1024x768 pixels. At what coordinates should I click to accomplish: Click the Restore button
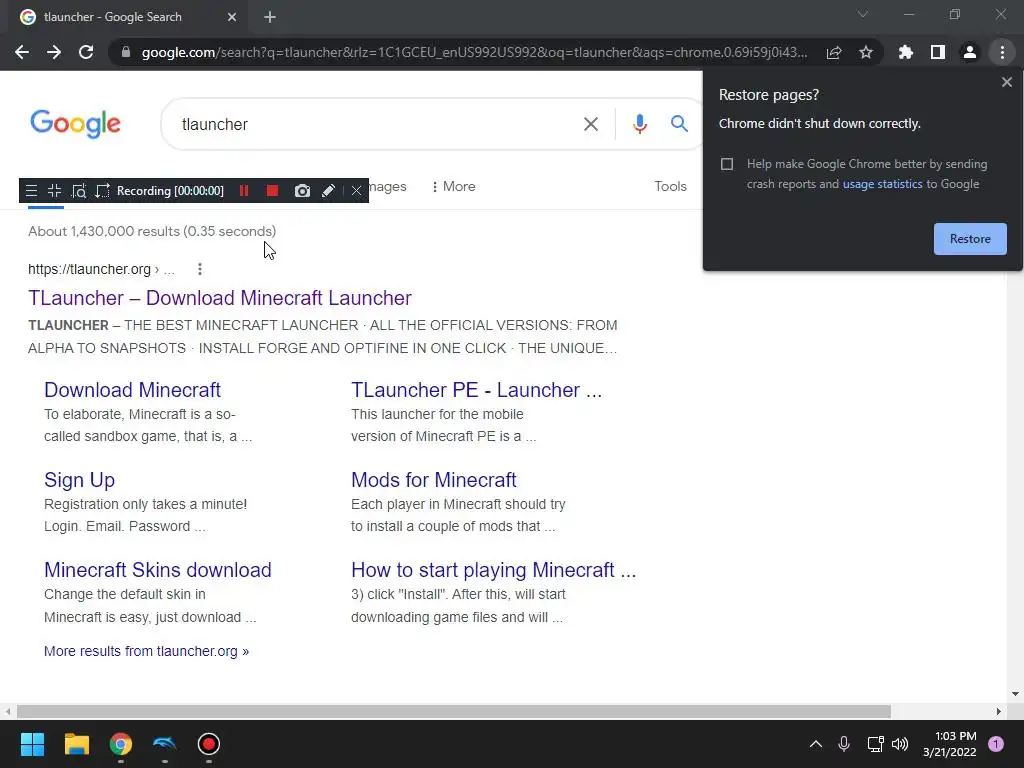click(970, 239)
